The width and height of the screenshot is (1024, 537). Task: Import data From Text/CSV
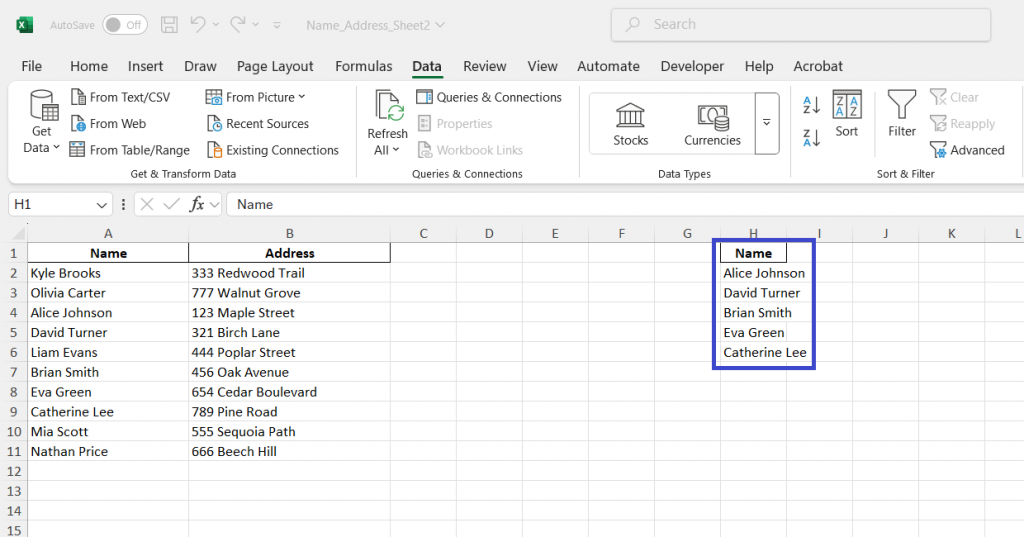121,97
